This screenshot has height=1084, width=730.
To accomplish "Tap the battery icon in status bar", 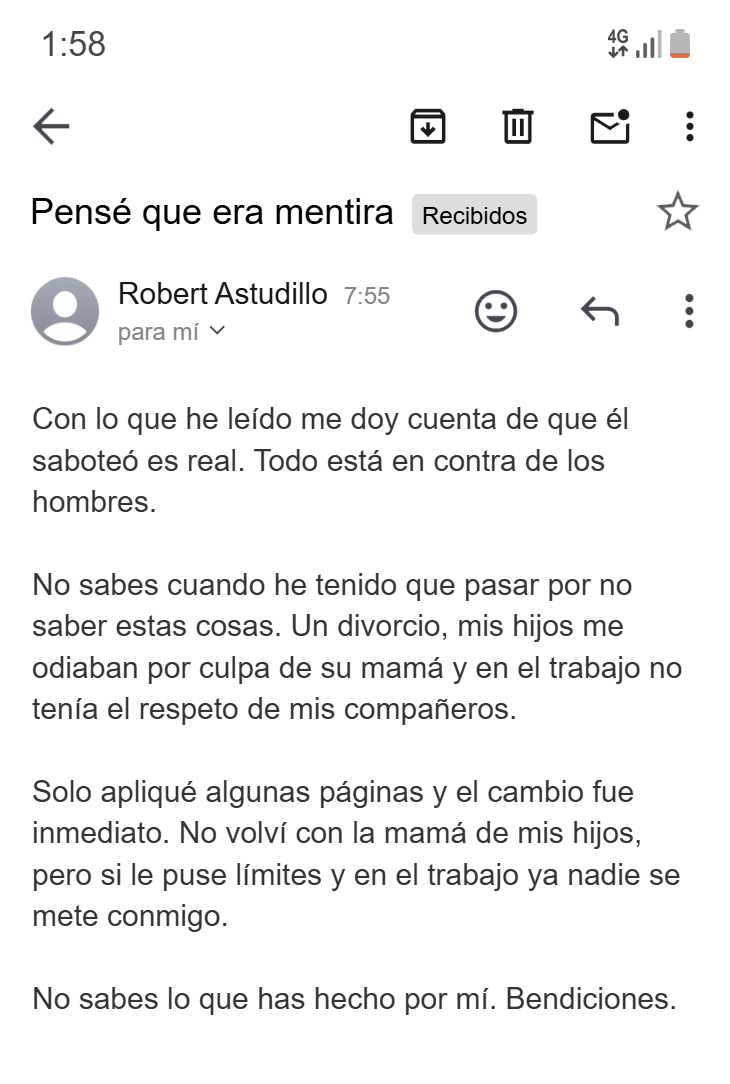I will [x=680, y=44].
